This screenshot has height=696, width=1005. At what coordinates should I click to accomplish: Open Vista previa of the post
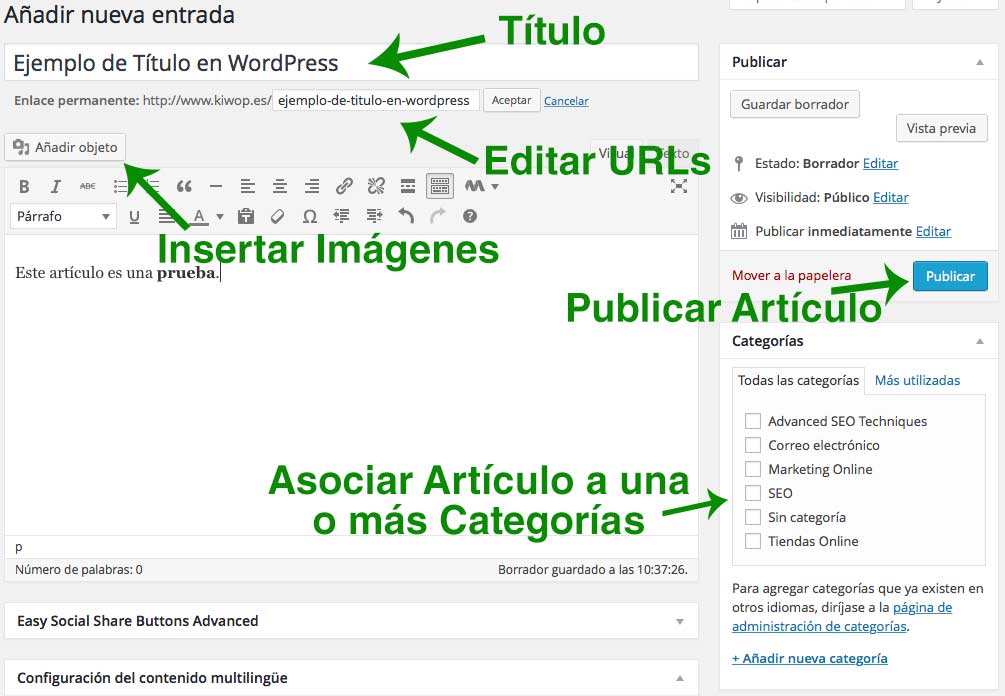click(941, 128)
